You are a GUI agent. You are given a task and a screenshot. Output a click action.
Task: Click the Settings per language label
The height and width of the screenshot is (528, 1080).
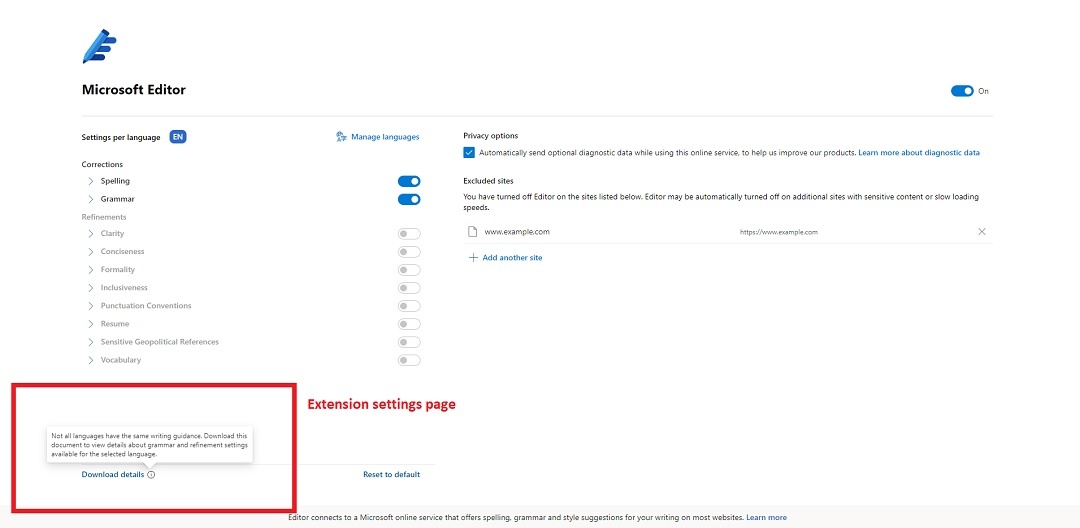pos(121,137)
